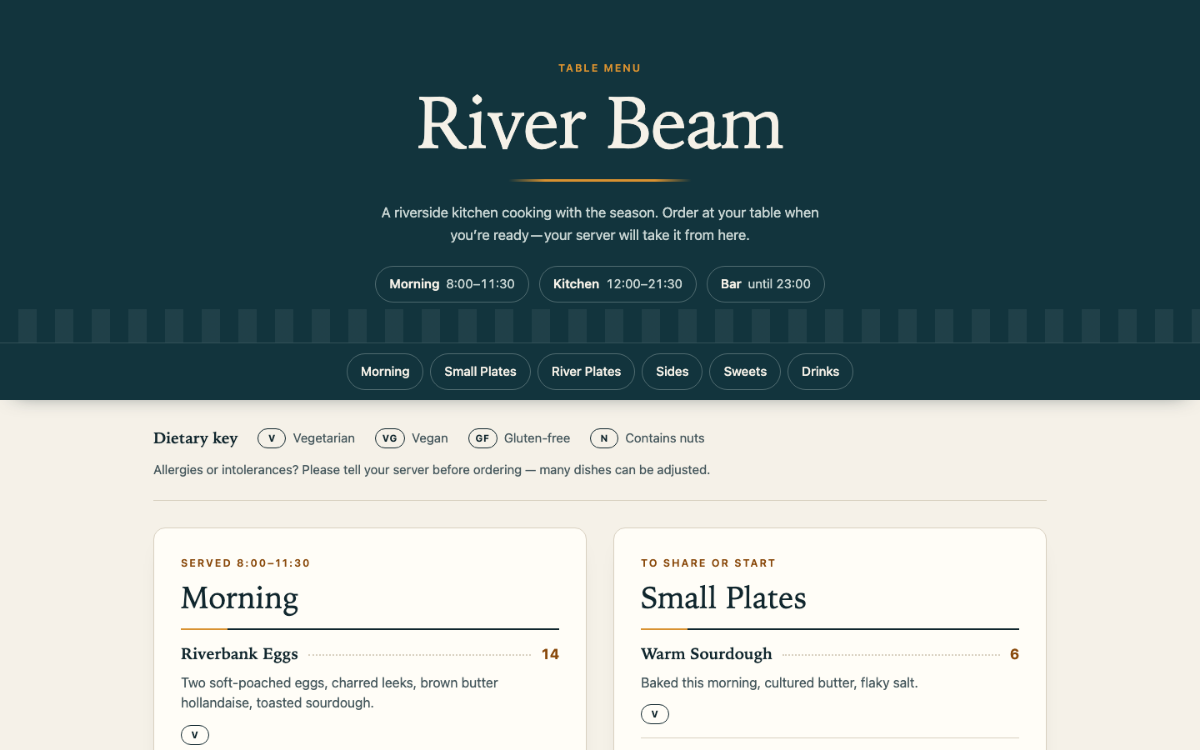Image resolution: width=1200 pixels, height=750 pixels.
Task: Open the Small Plates section link
Action: pos(480,371)
